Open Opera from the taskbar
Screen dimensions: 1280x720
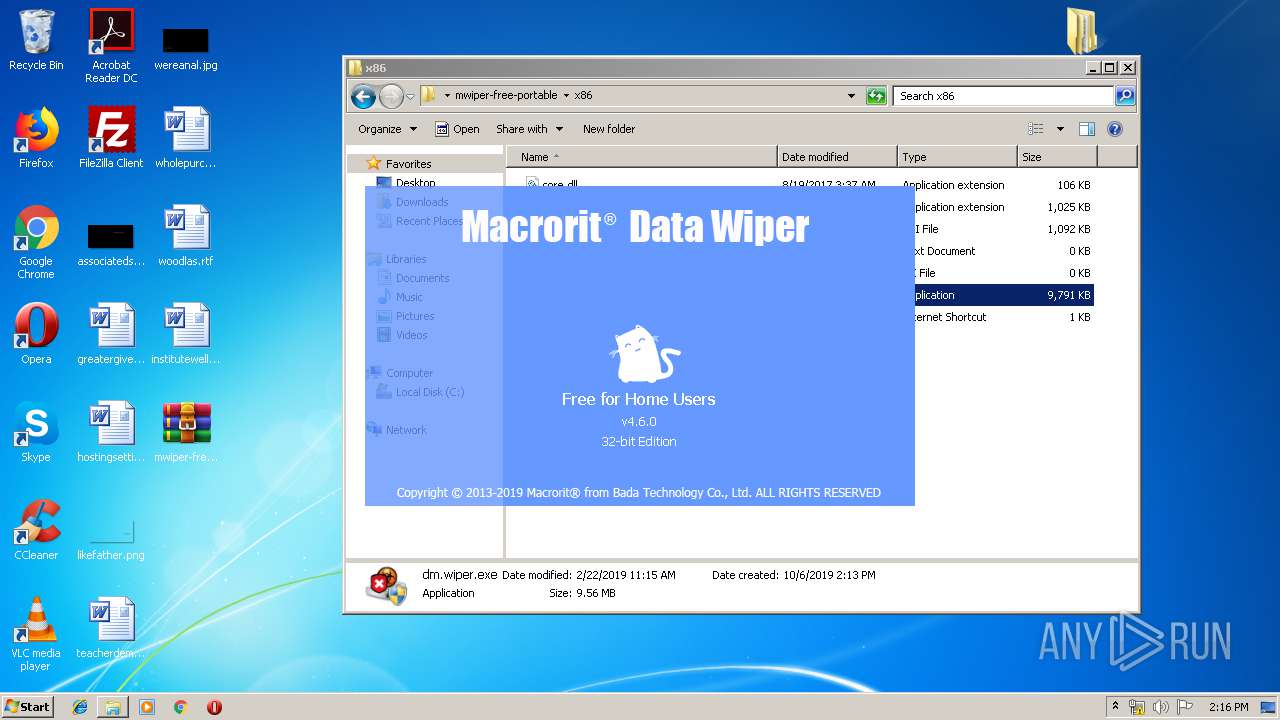[214, 707]
